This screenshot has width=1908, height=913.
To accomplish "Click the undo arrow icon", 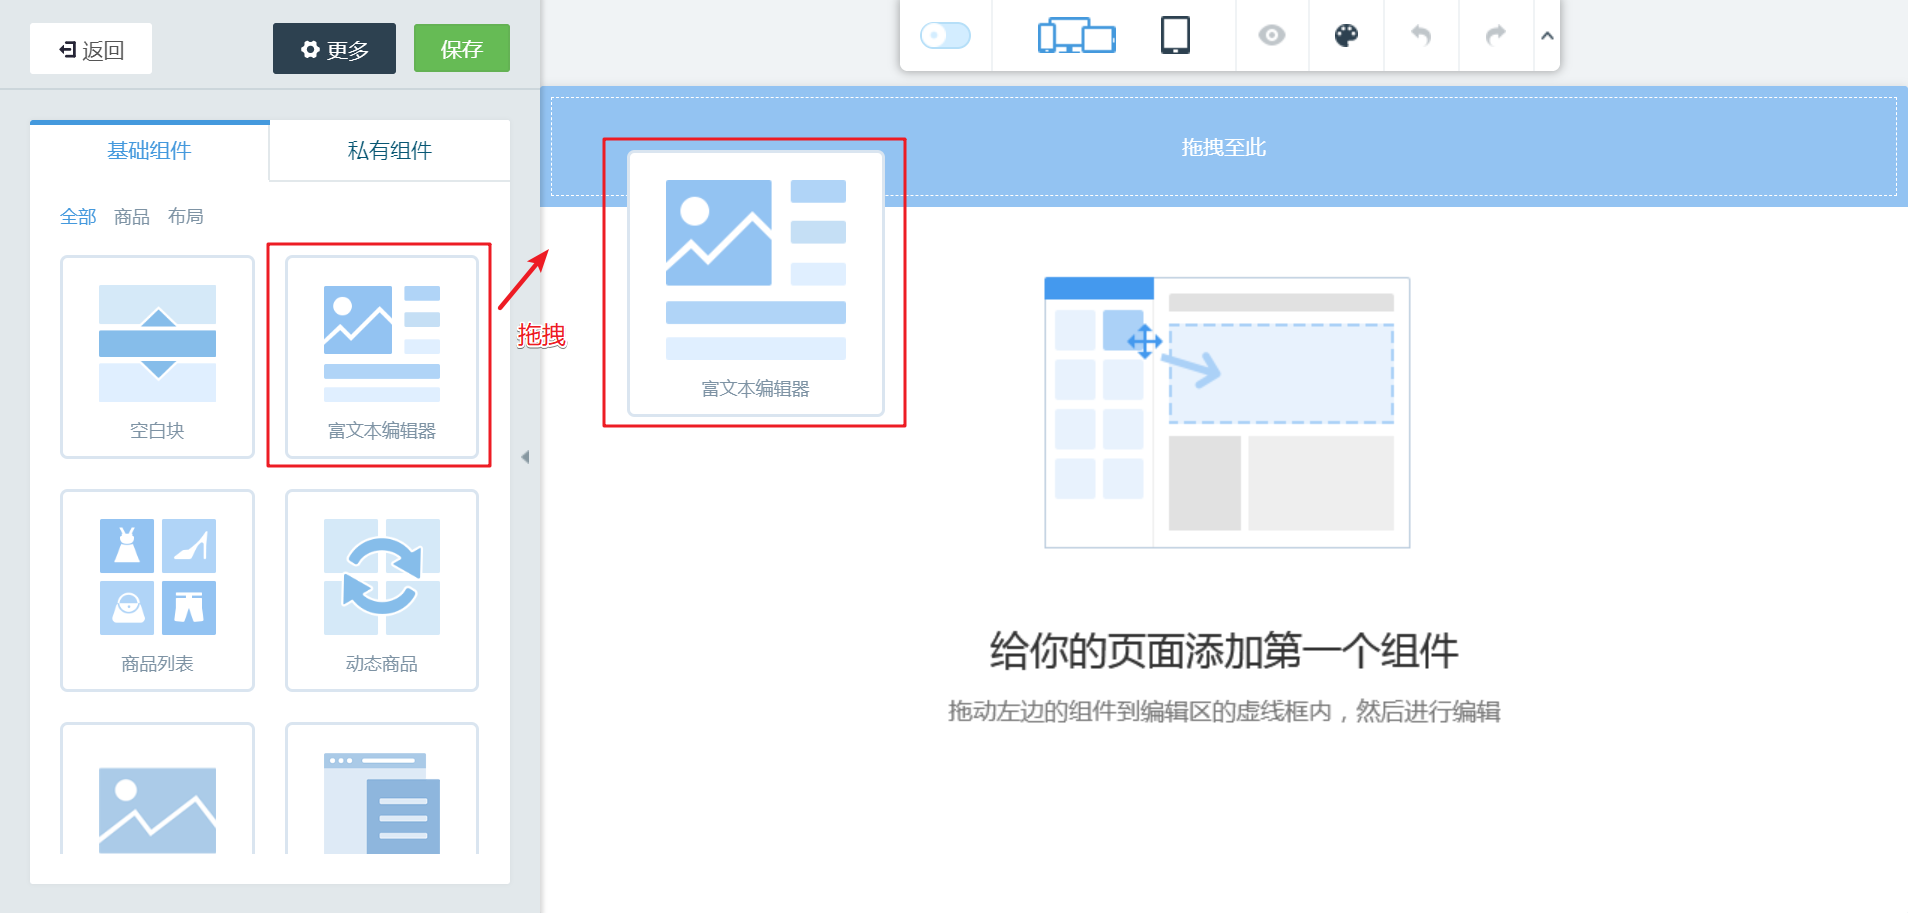I will pos(1420,35).
